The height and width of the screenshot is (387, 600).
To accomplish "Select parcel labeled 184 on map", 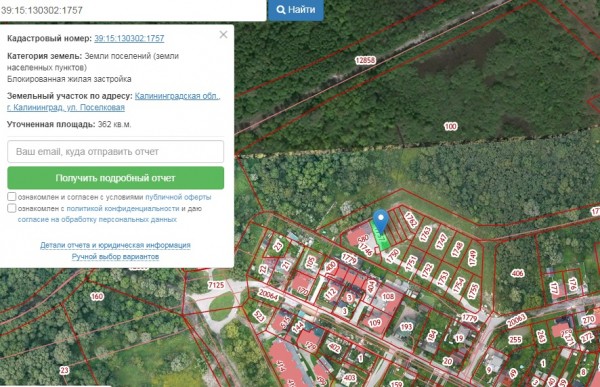I will [432, 336].
